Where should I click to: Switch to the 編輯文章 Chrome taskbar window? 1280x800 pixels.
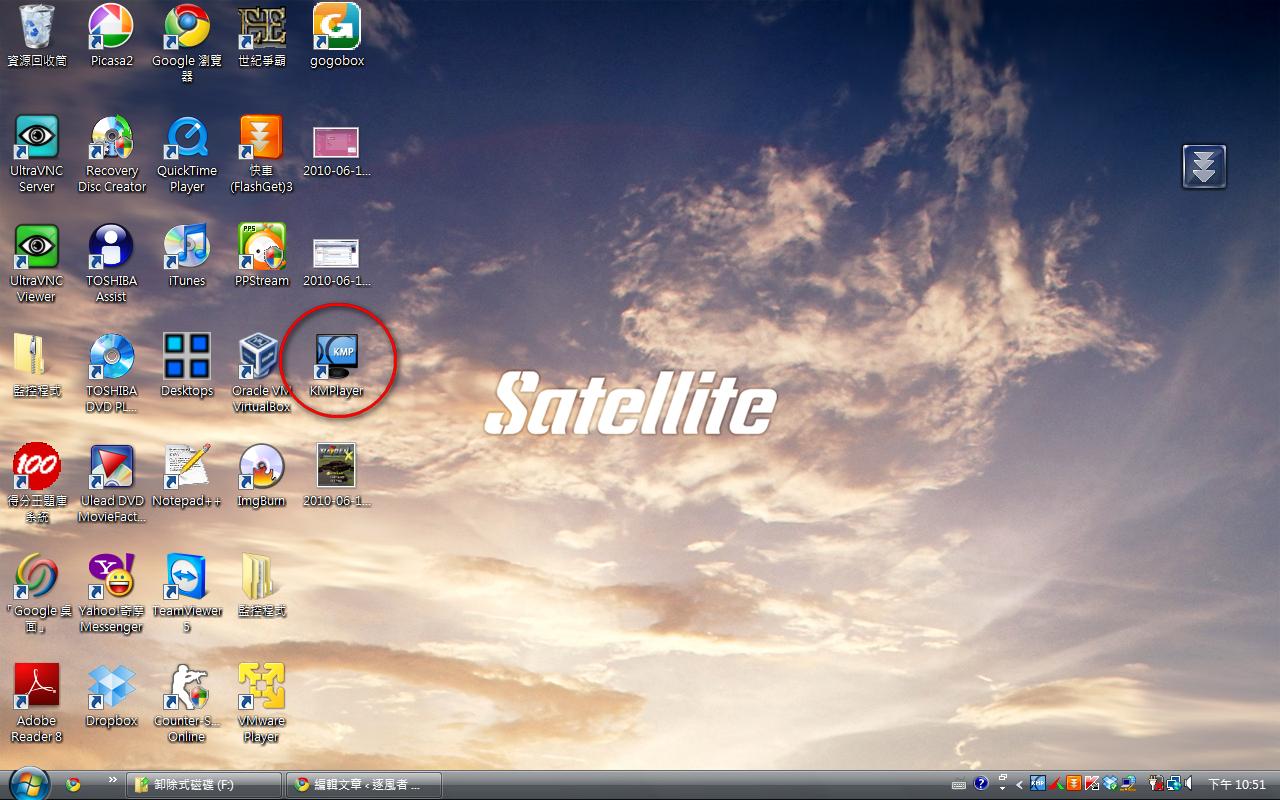(x=364, y=785)
